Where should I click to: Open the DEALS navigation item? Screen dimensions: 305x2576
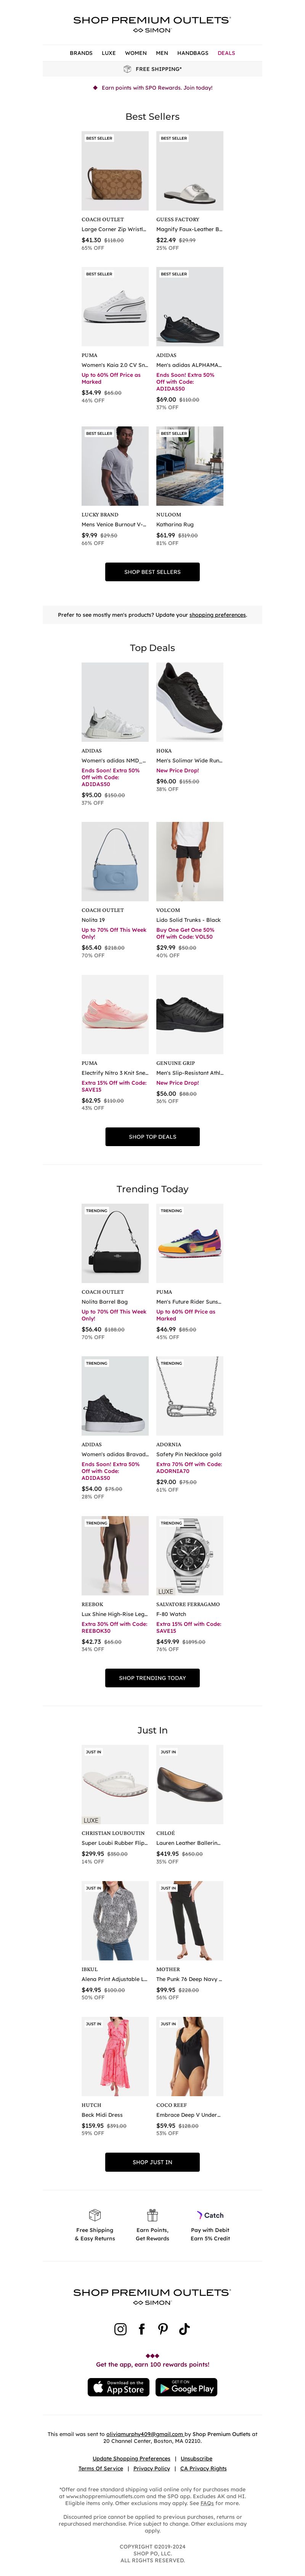point(227,53)
